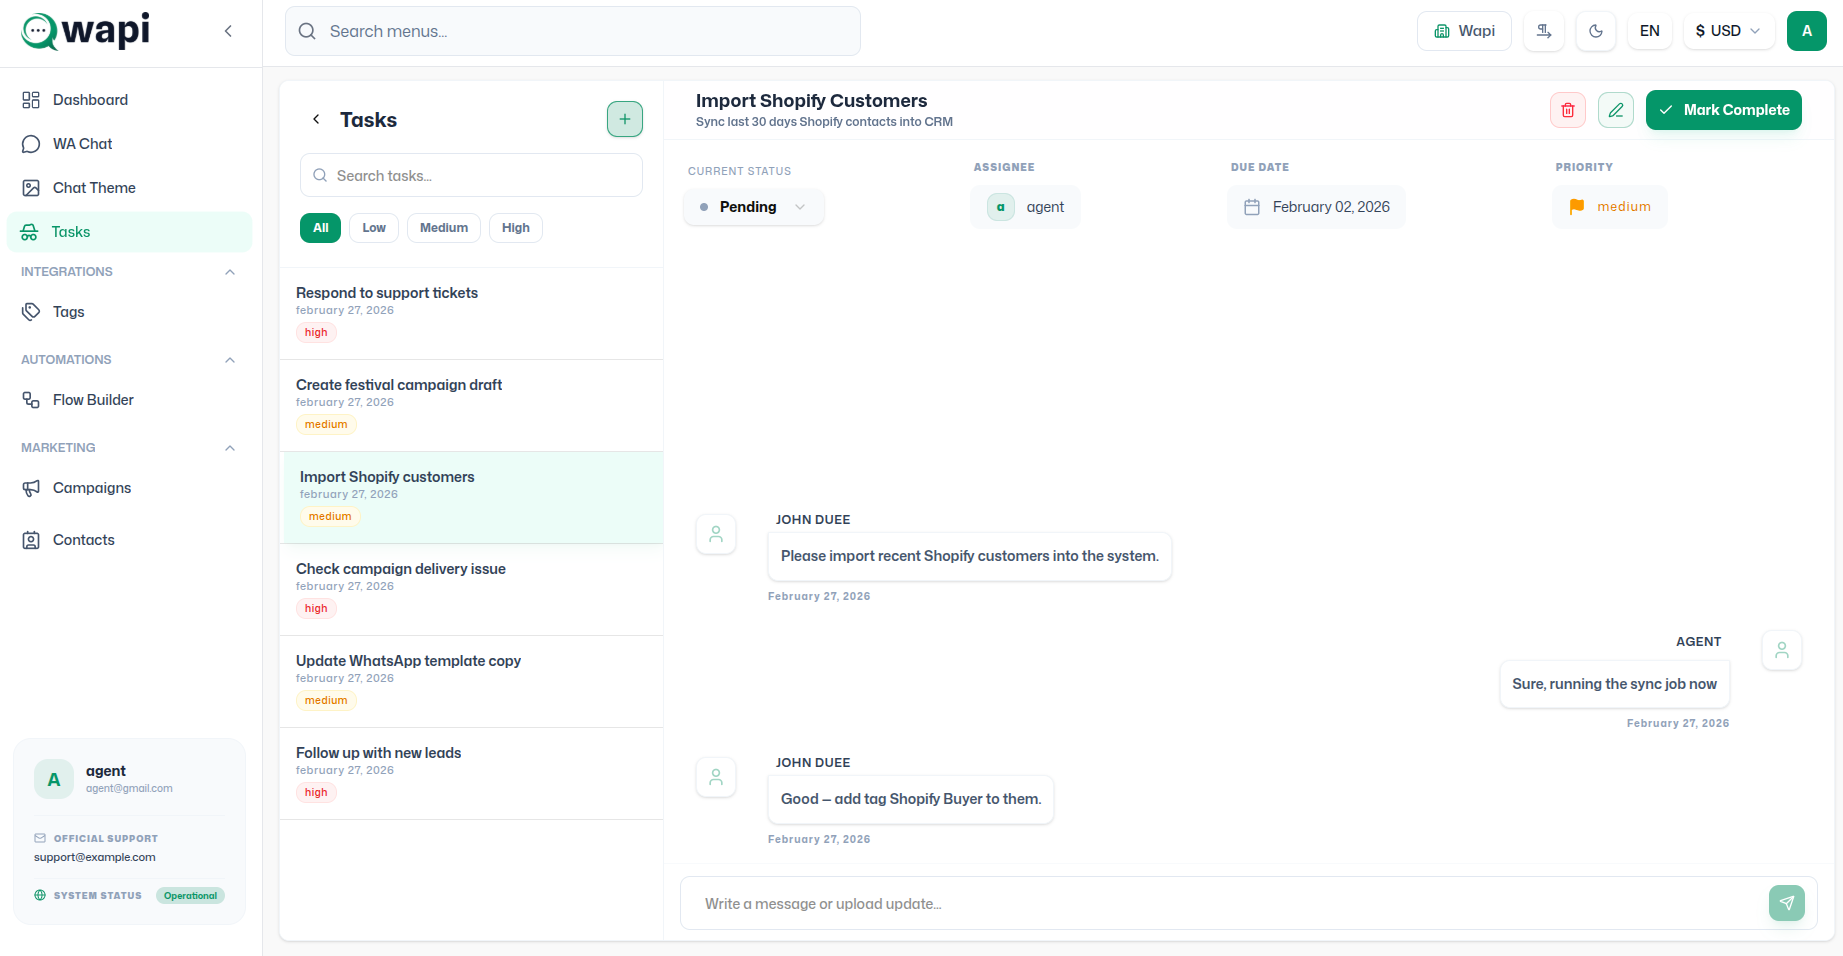Open Flow Builder
Image resolution: width=1843 pixels, height=956 pixels.
pyautogui.click(x=129, y=400)
